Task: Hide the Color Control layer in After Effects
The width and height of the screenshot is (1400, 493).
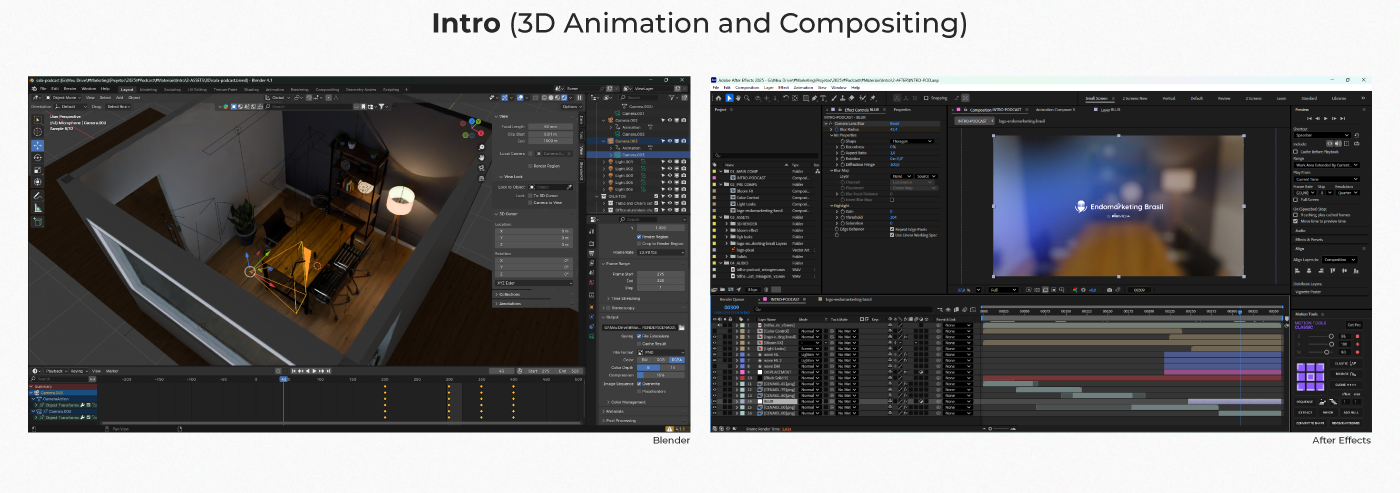Action: [715, 331]
